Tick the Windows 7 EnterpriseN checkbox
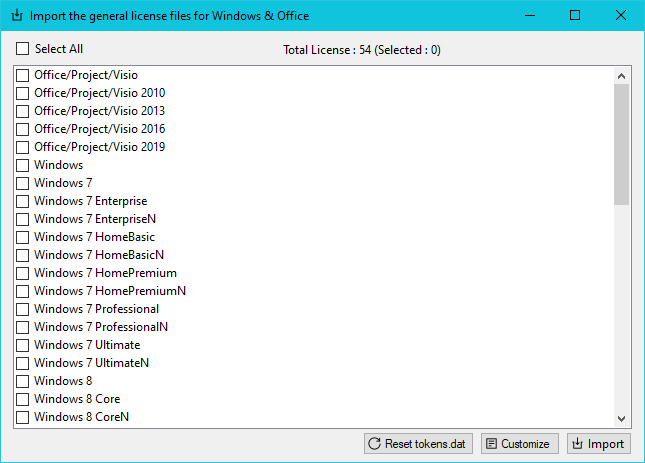This screenshot has height=463, width=645. coord(23,219)
